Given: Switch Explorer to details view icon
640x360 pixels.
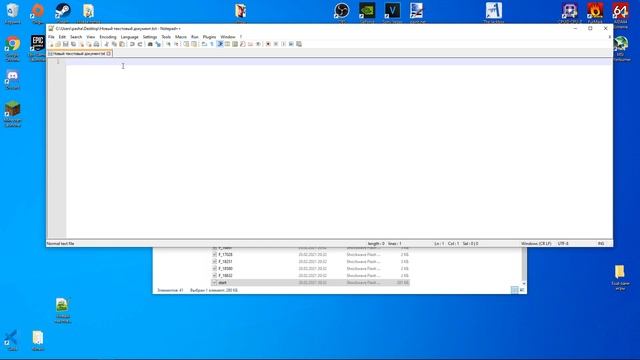Looking at the screenshot, I should pos(515,290).
